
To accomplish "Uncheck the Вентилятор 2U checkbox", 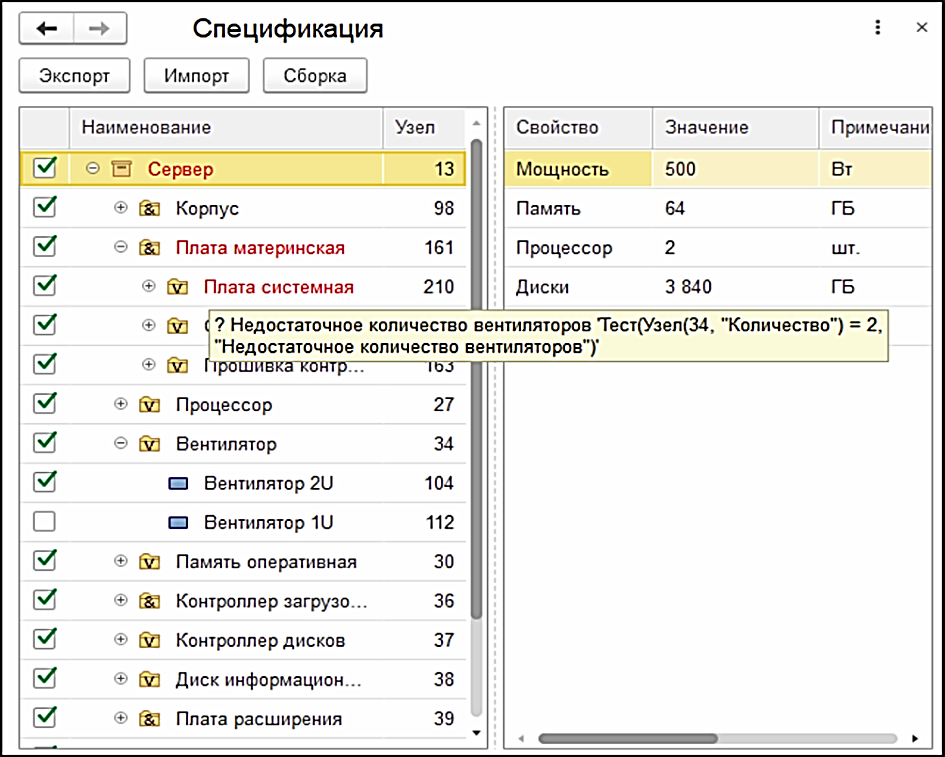I will tap(44, 482).
